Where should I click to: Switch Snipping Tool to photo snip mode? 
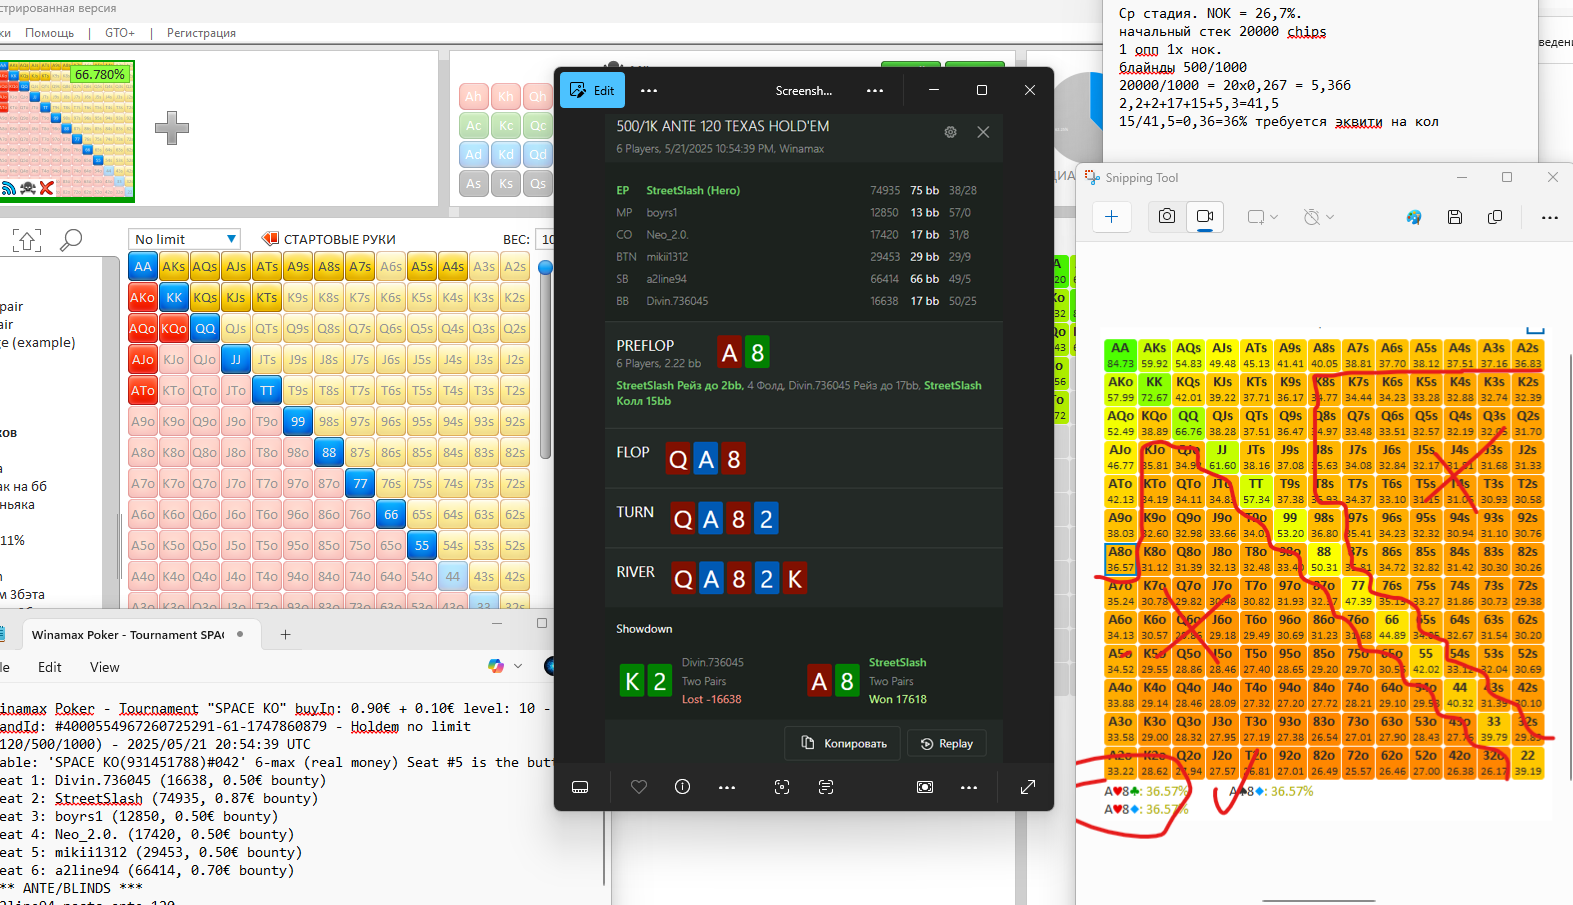[1167, 217]
